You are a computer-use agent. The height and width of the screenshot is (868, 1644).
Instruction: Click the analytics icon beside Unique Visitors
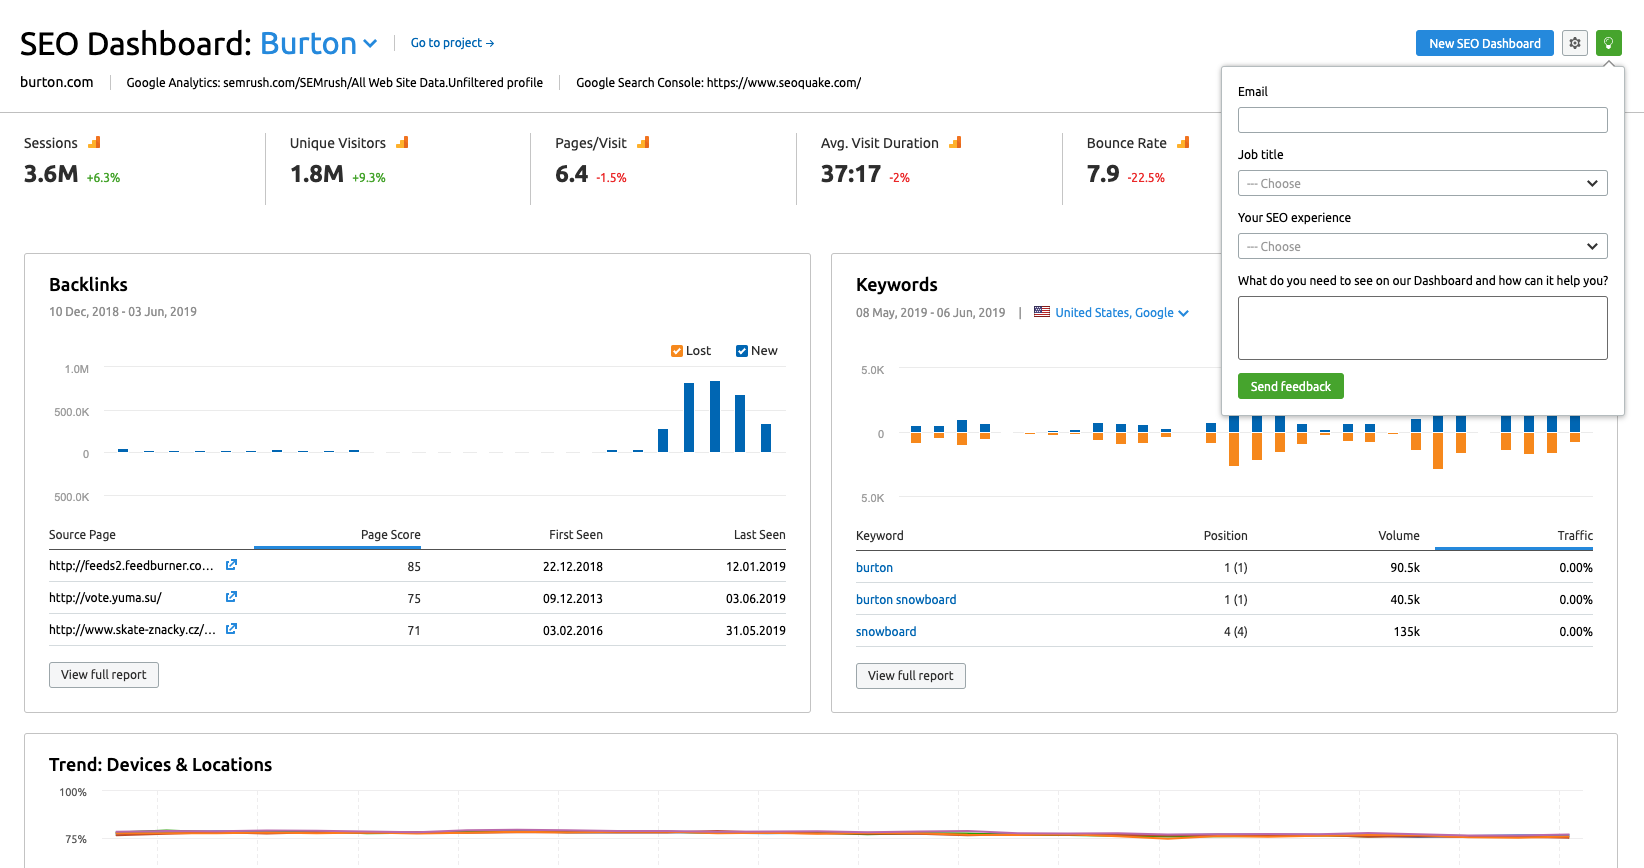coord(402,143)
